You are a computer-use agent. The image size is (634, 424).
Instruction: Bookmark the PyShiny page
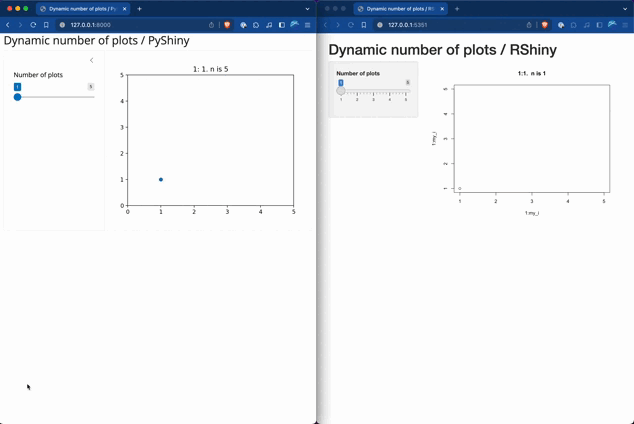pyautogui.click(x=46, y=25)
